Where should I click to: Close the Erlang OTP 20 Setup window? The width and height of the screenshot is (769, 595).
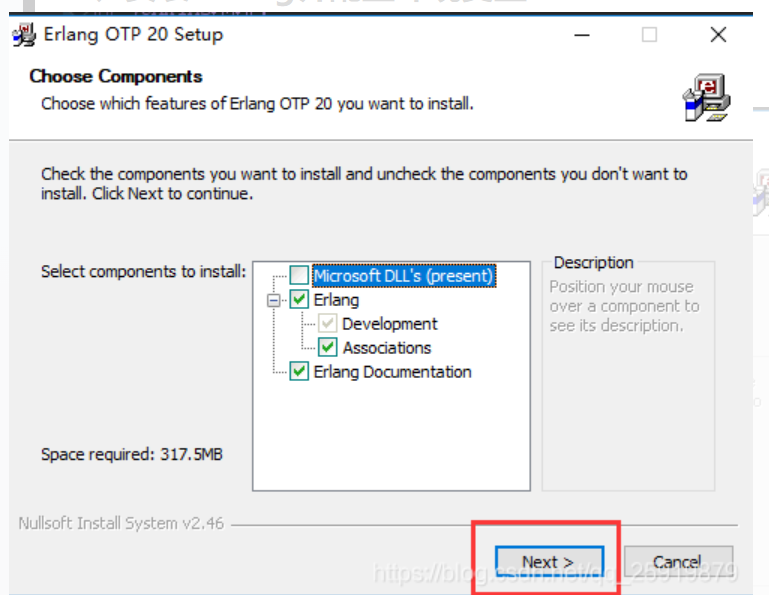(717, 35)
